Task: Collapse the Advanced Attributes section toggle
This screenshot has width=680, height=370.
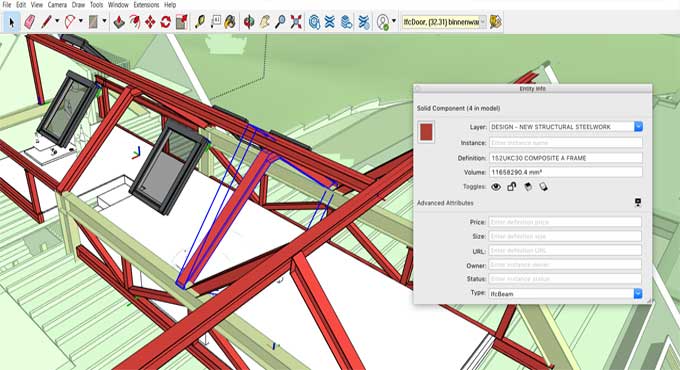Action: tap(638, 203)
